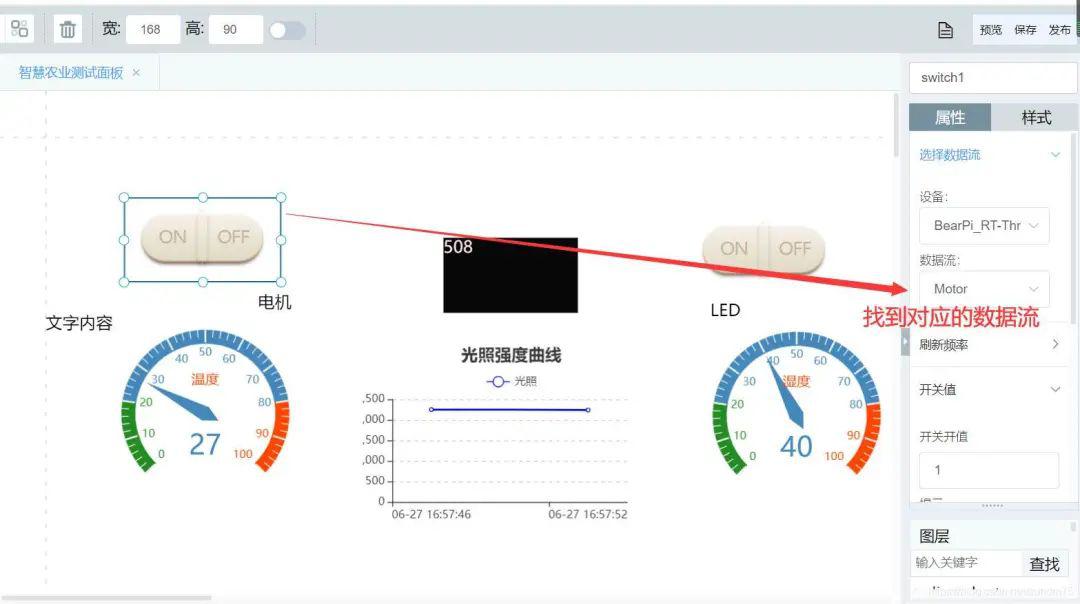The width and height of the screenshot is (1080, 604).
Task: Toggle the switch next to height field
Action: click(287, 30)
